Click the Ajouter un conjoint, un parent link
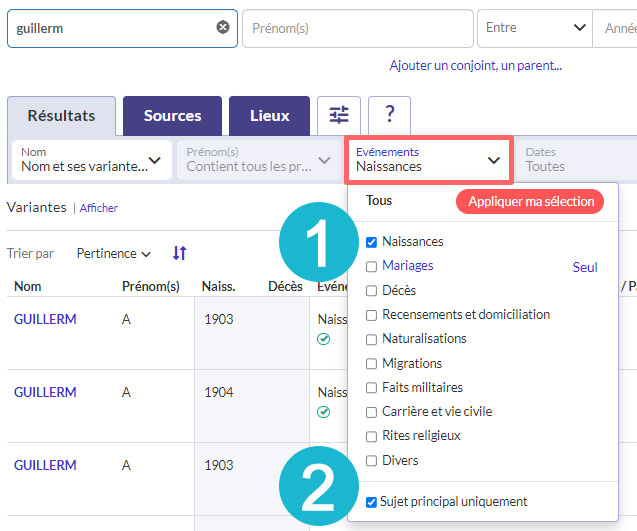This screenshot has height=531, width=637. (x=475, y=66)
